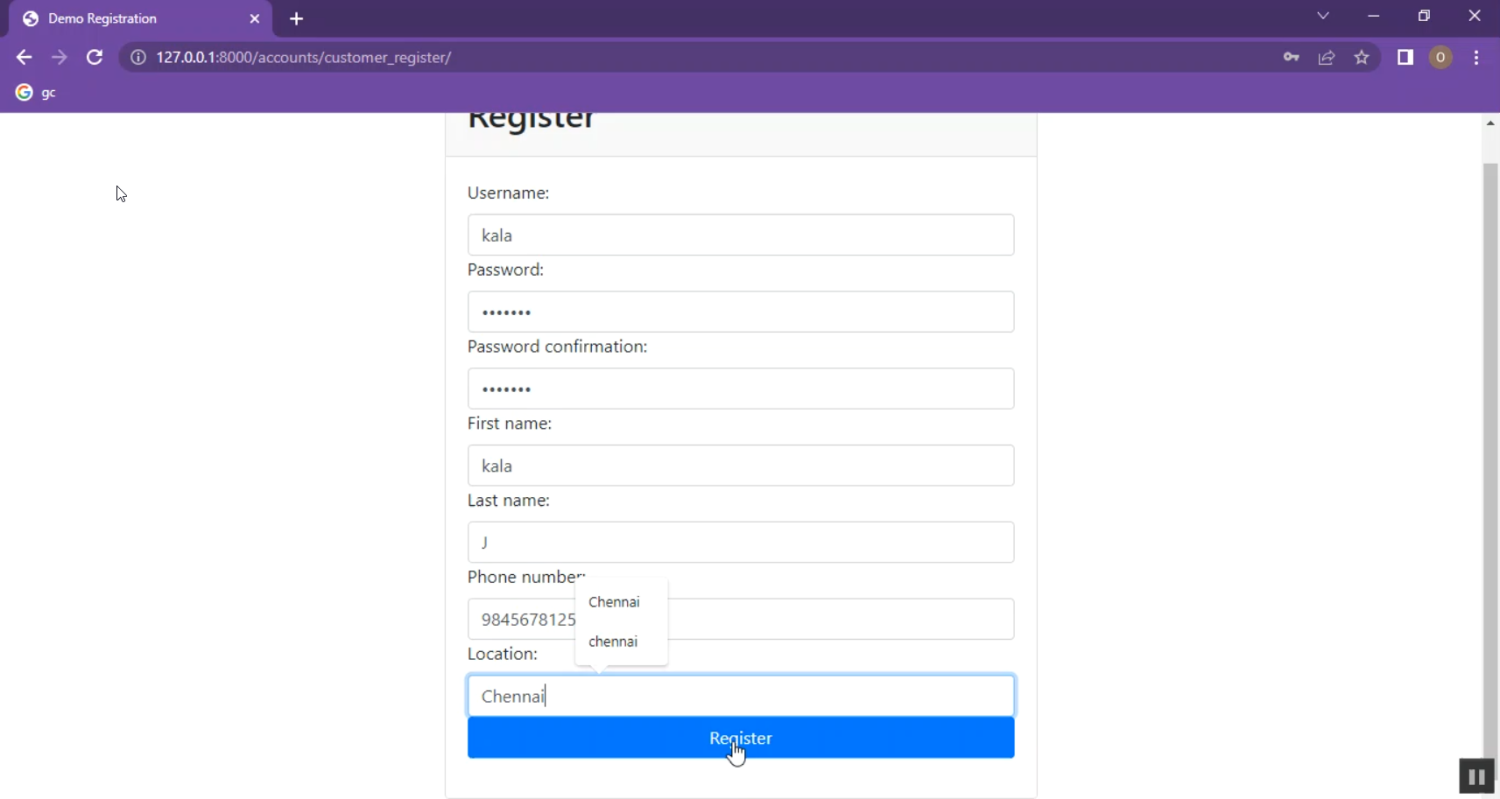This screenshot has width=1500, height=799.
Task: Toggle the browser side panel icon
Action: (x=1405, y=57)
